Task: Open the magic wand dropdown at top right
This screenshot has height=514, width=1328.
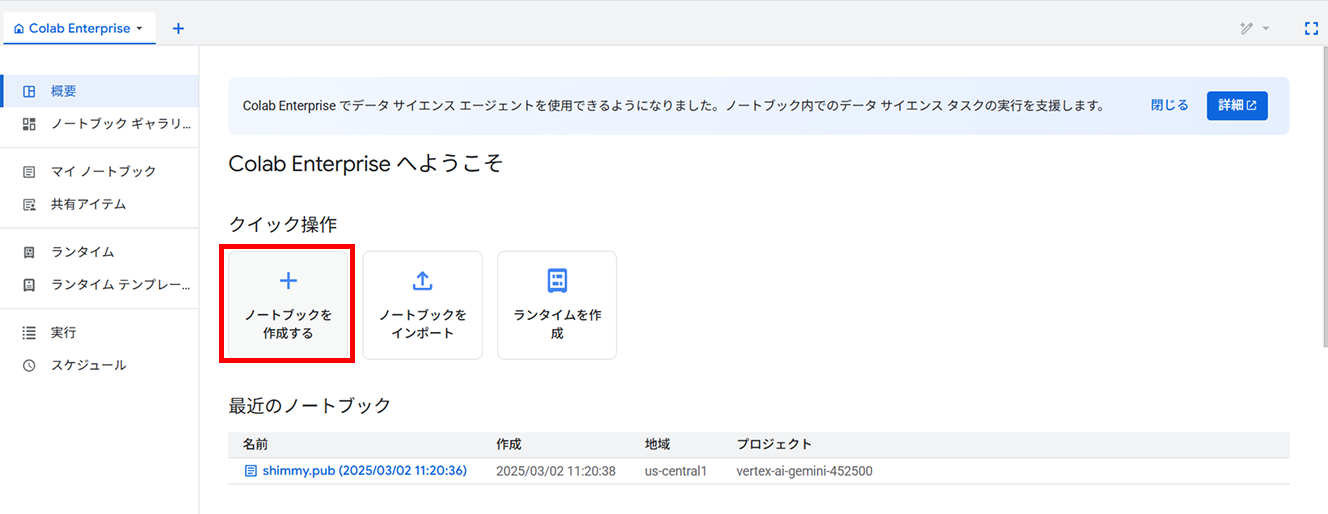Action: [1254, 29]
